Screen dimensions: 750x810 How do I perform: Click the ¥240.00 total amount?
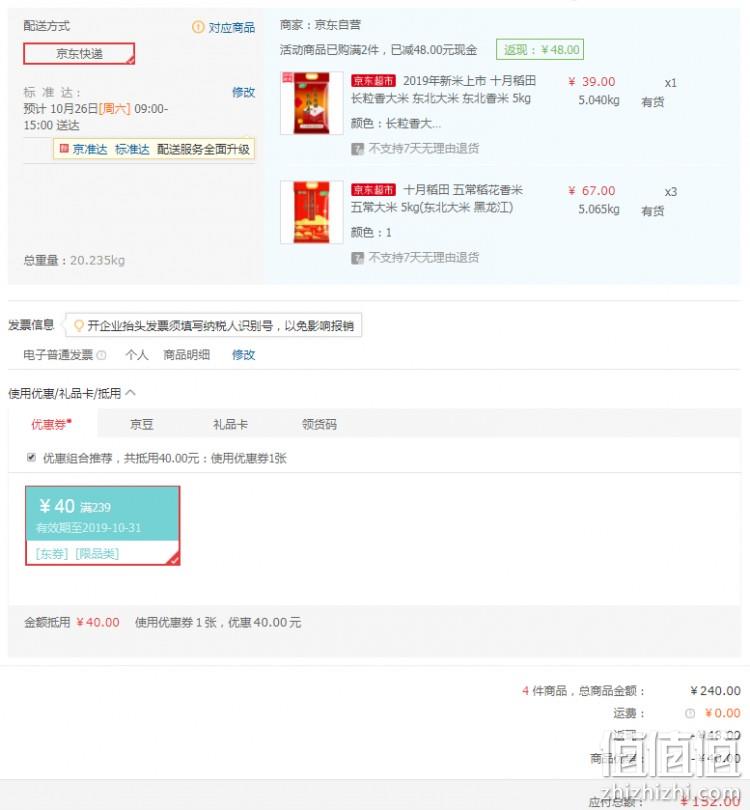715,691
